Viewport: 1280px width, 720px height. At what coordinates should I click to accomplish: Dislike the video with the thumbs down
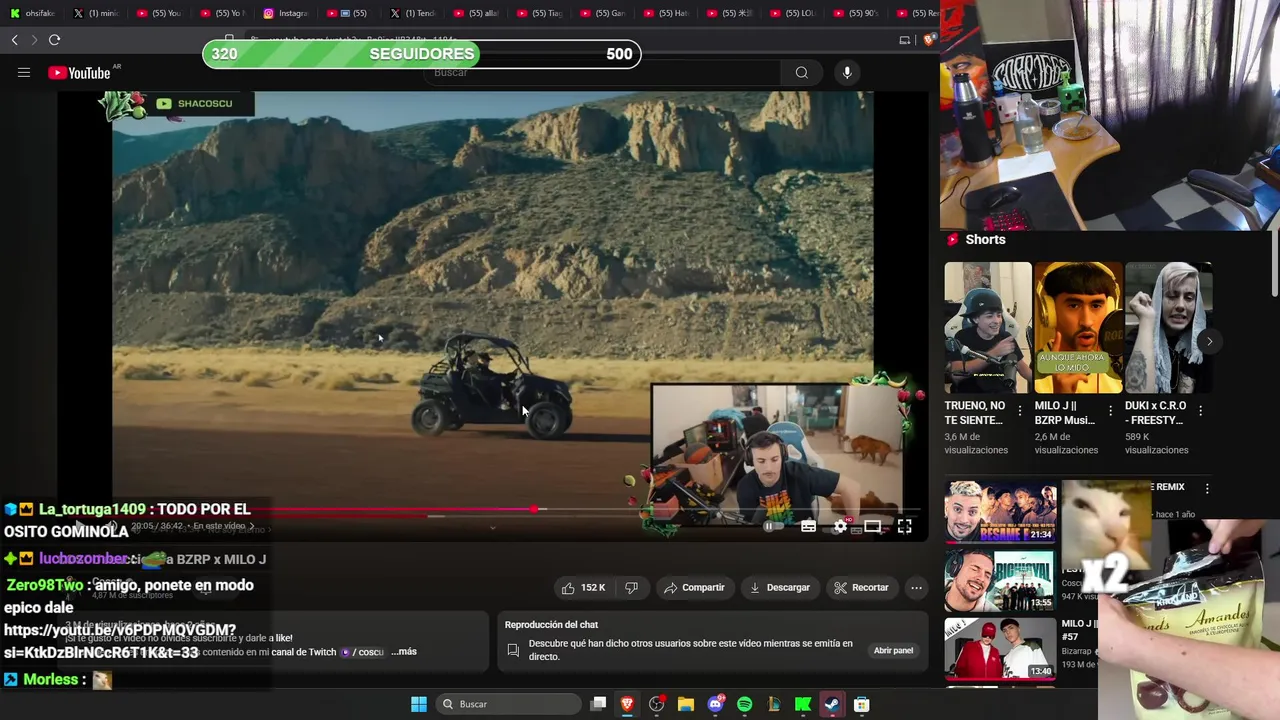[631, 587]
